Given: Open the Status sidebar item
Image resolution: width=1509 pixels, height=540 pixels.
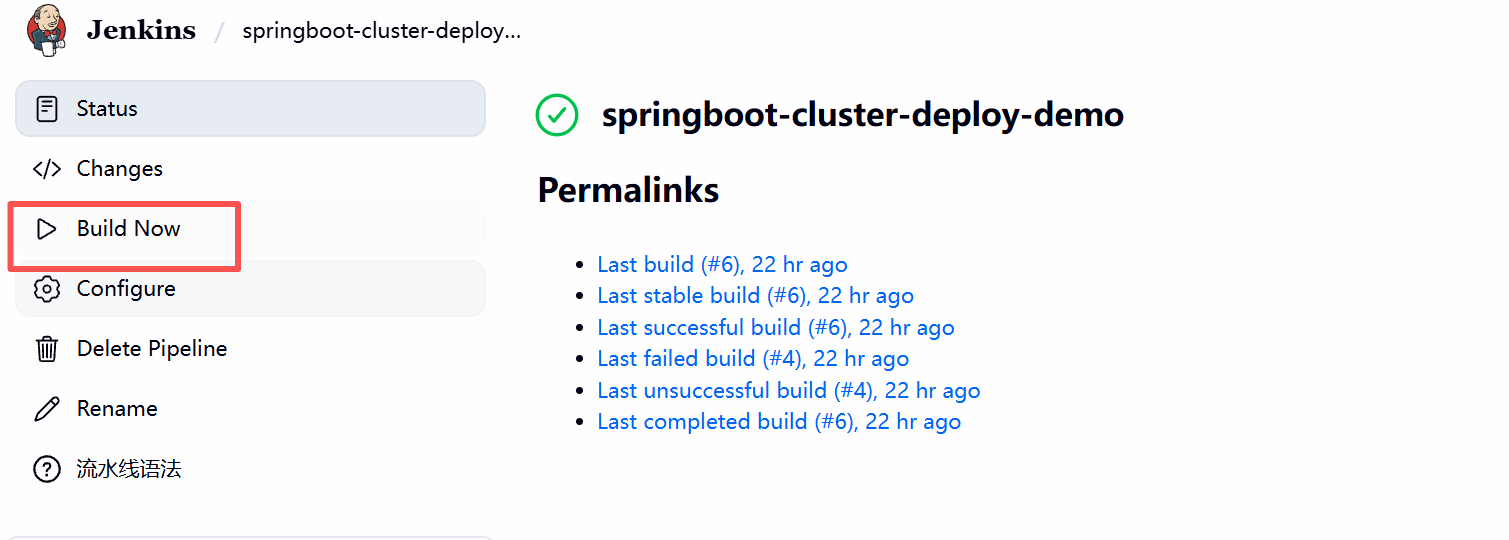Looking at the screenshot, I should tap(250, 109).
